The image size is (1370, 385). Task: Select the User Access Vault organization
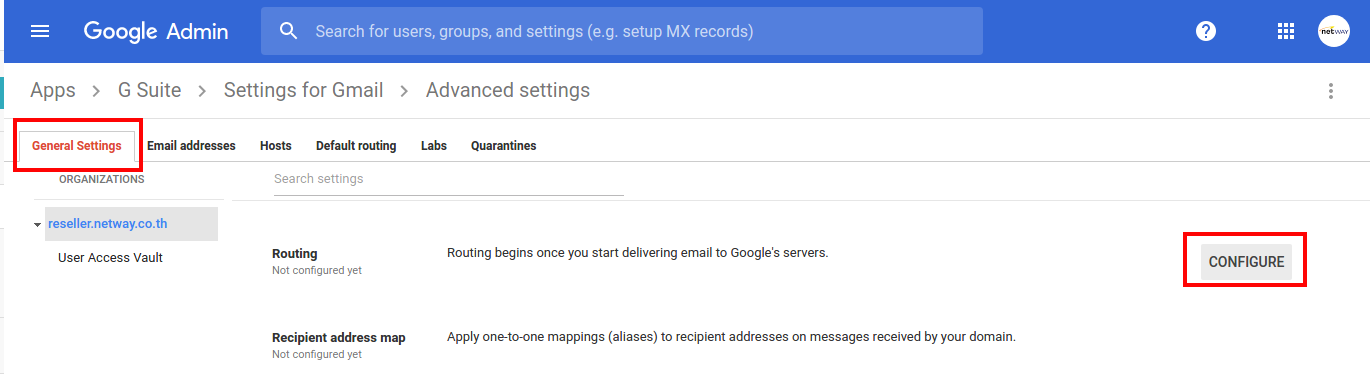(110, 257)
